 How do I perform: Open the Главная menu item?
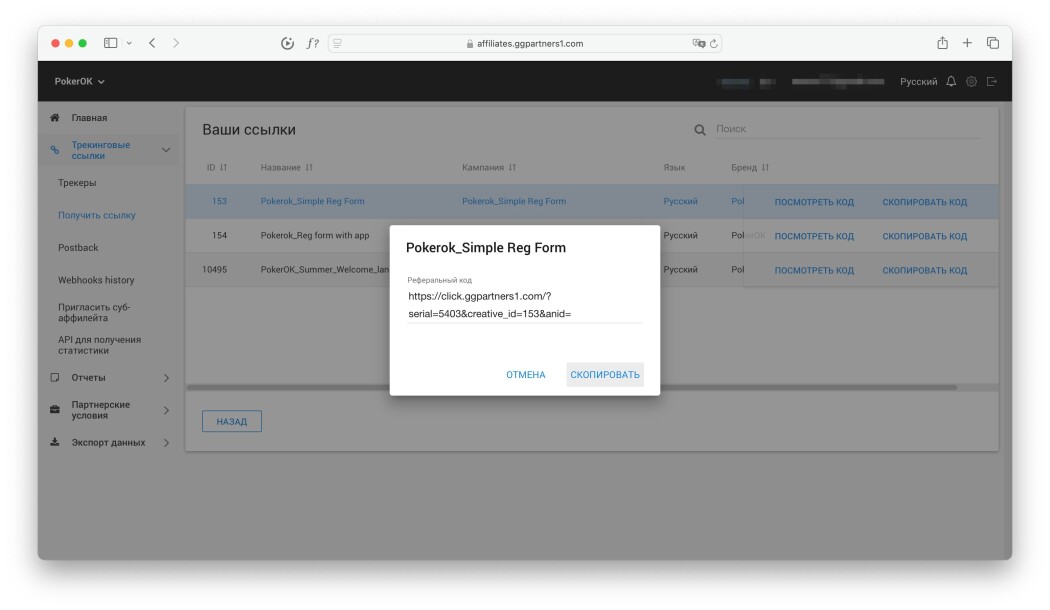tap(89, 118)
